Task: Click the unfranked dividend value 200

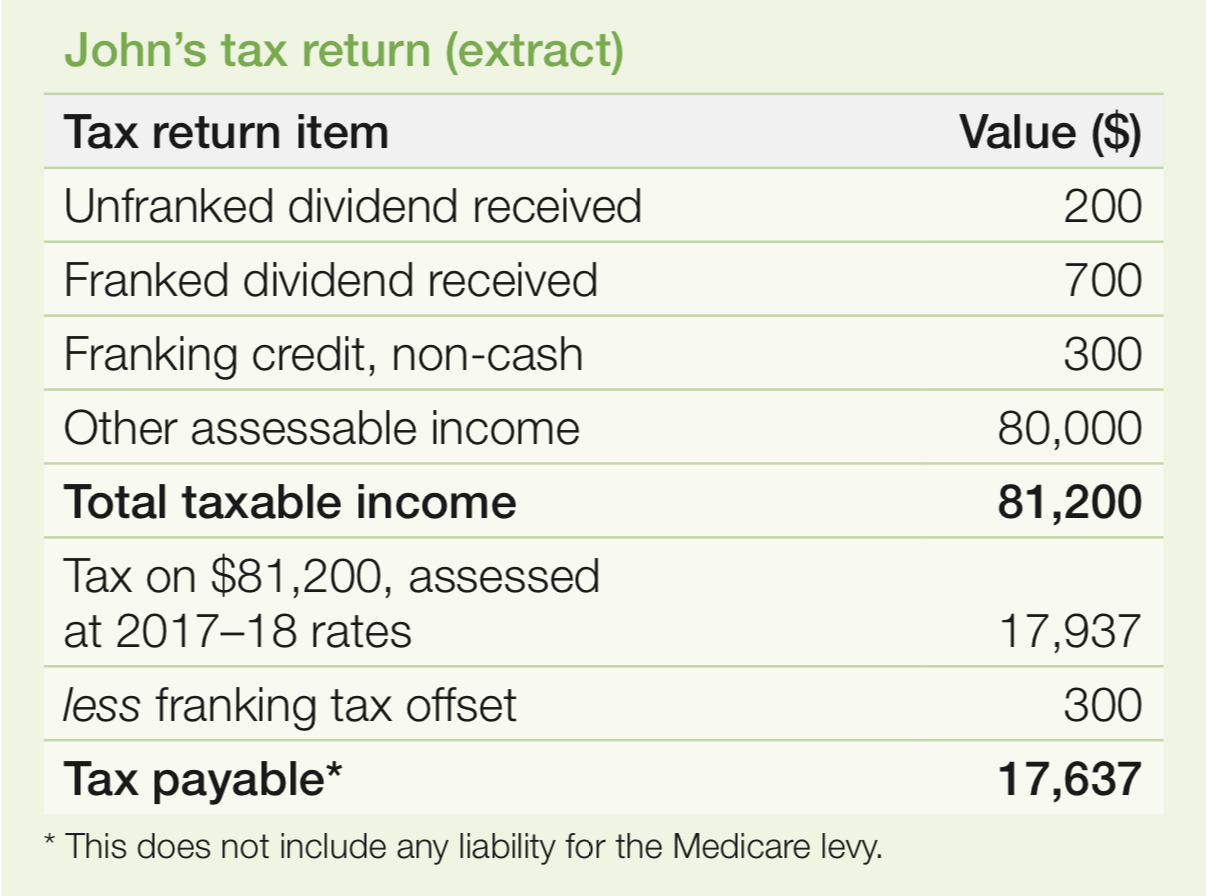Action: (1102, 206)
